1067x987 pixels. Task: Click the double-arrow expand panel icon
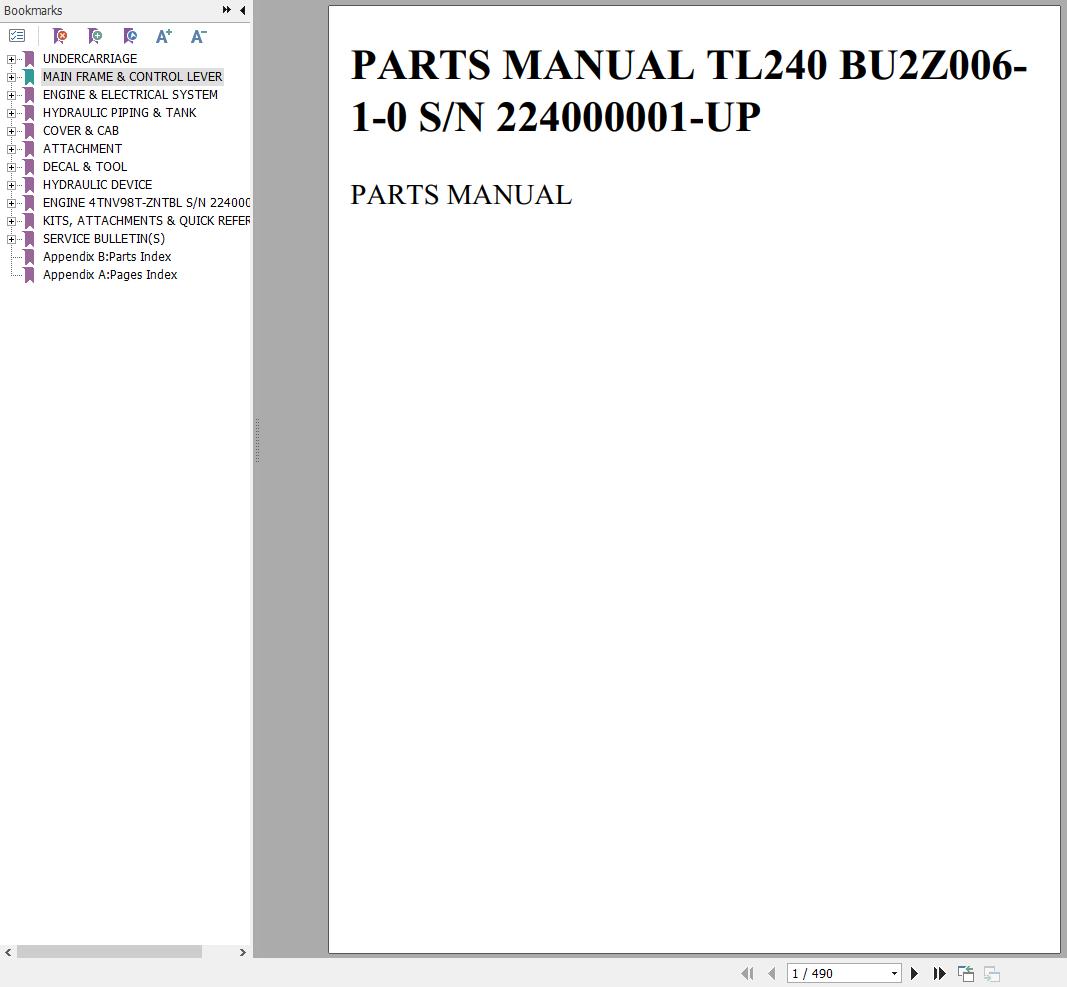(227, 10)
